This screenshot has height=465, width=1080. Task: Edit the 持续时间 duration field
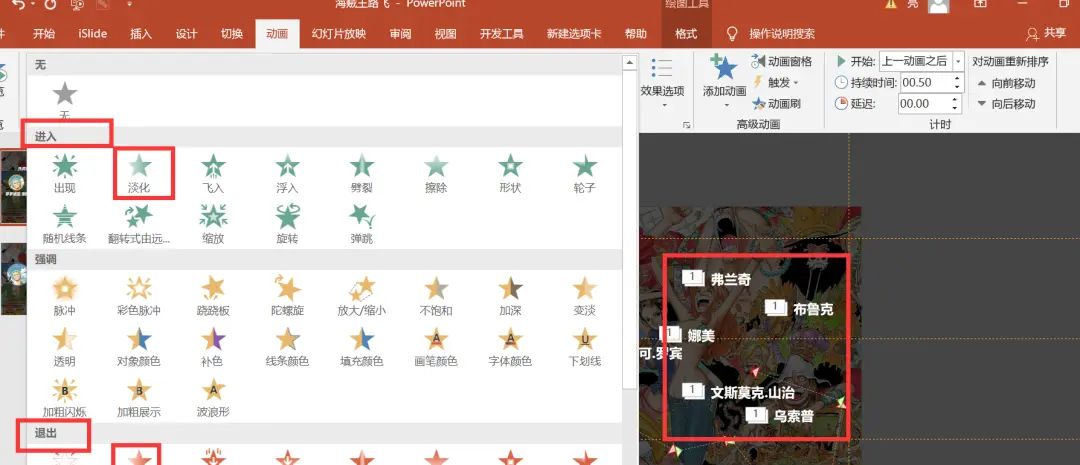(x=930, y=83)
